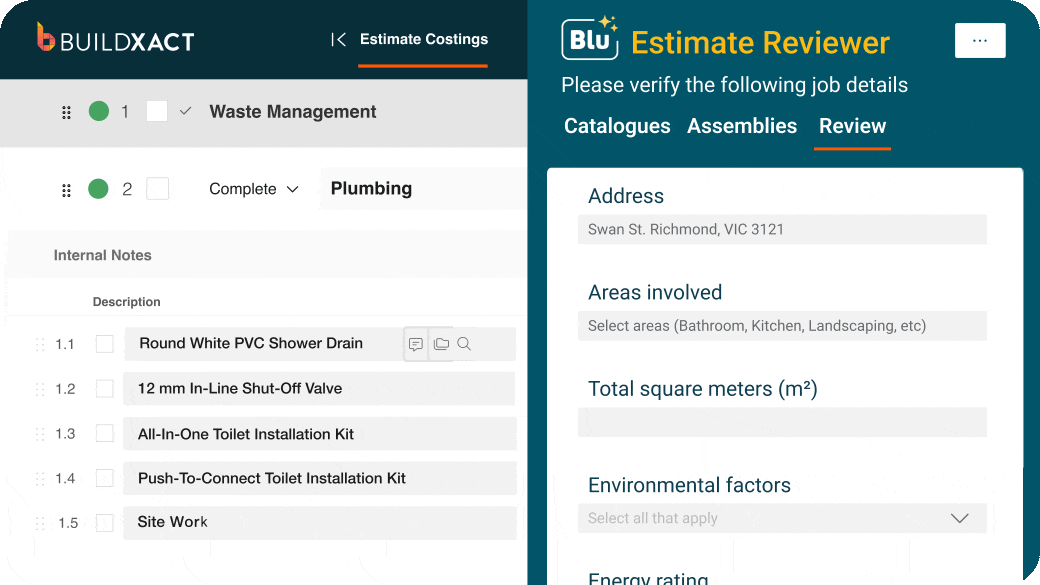Select the checkbox next to Plumbing
This screenshot has height=585, width=1040.
158,189
